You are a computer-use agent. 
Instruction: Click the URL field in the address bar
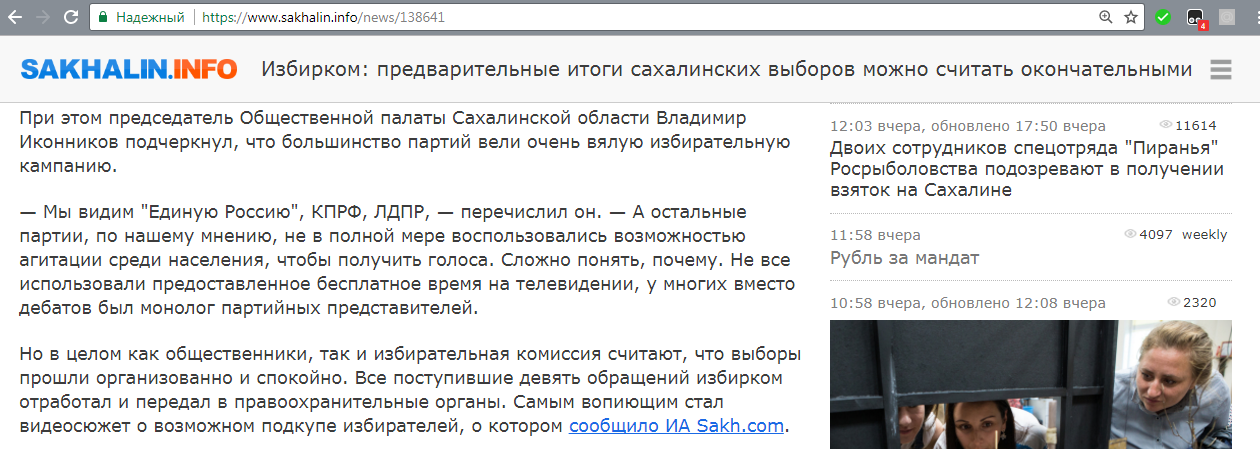pos(600,17)
